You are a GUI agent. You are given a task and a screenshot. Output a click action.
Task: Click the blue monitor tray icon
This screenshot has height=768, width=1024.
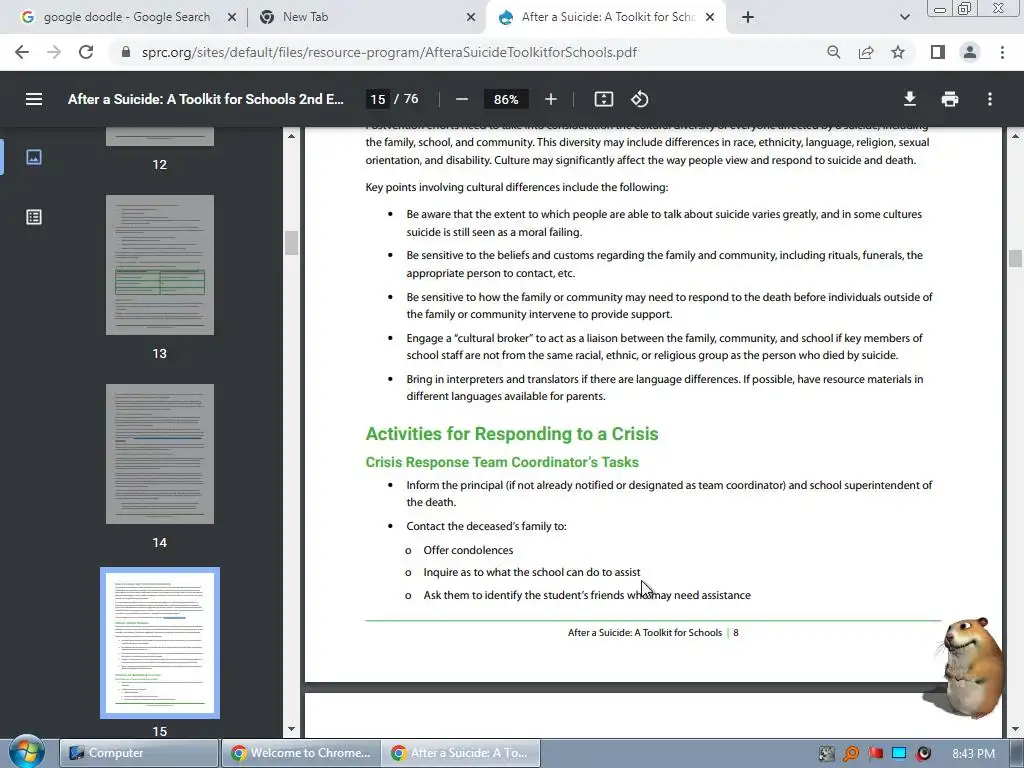(x=899, y=754)
